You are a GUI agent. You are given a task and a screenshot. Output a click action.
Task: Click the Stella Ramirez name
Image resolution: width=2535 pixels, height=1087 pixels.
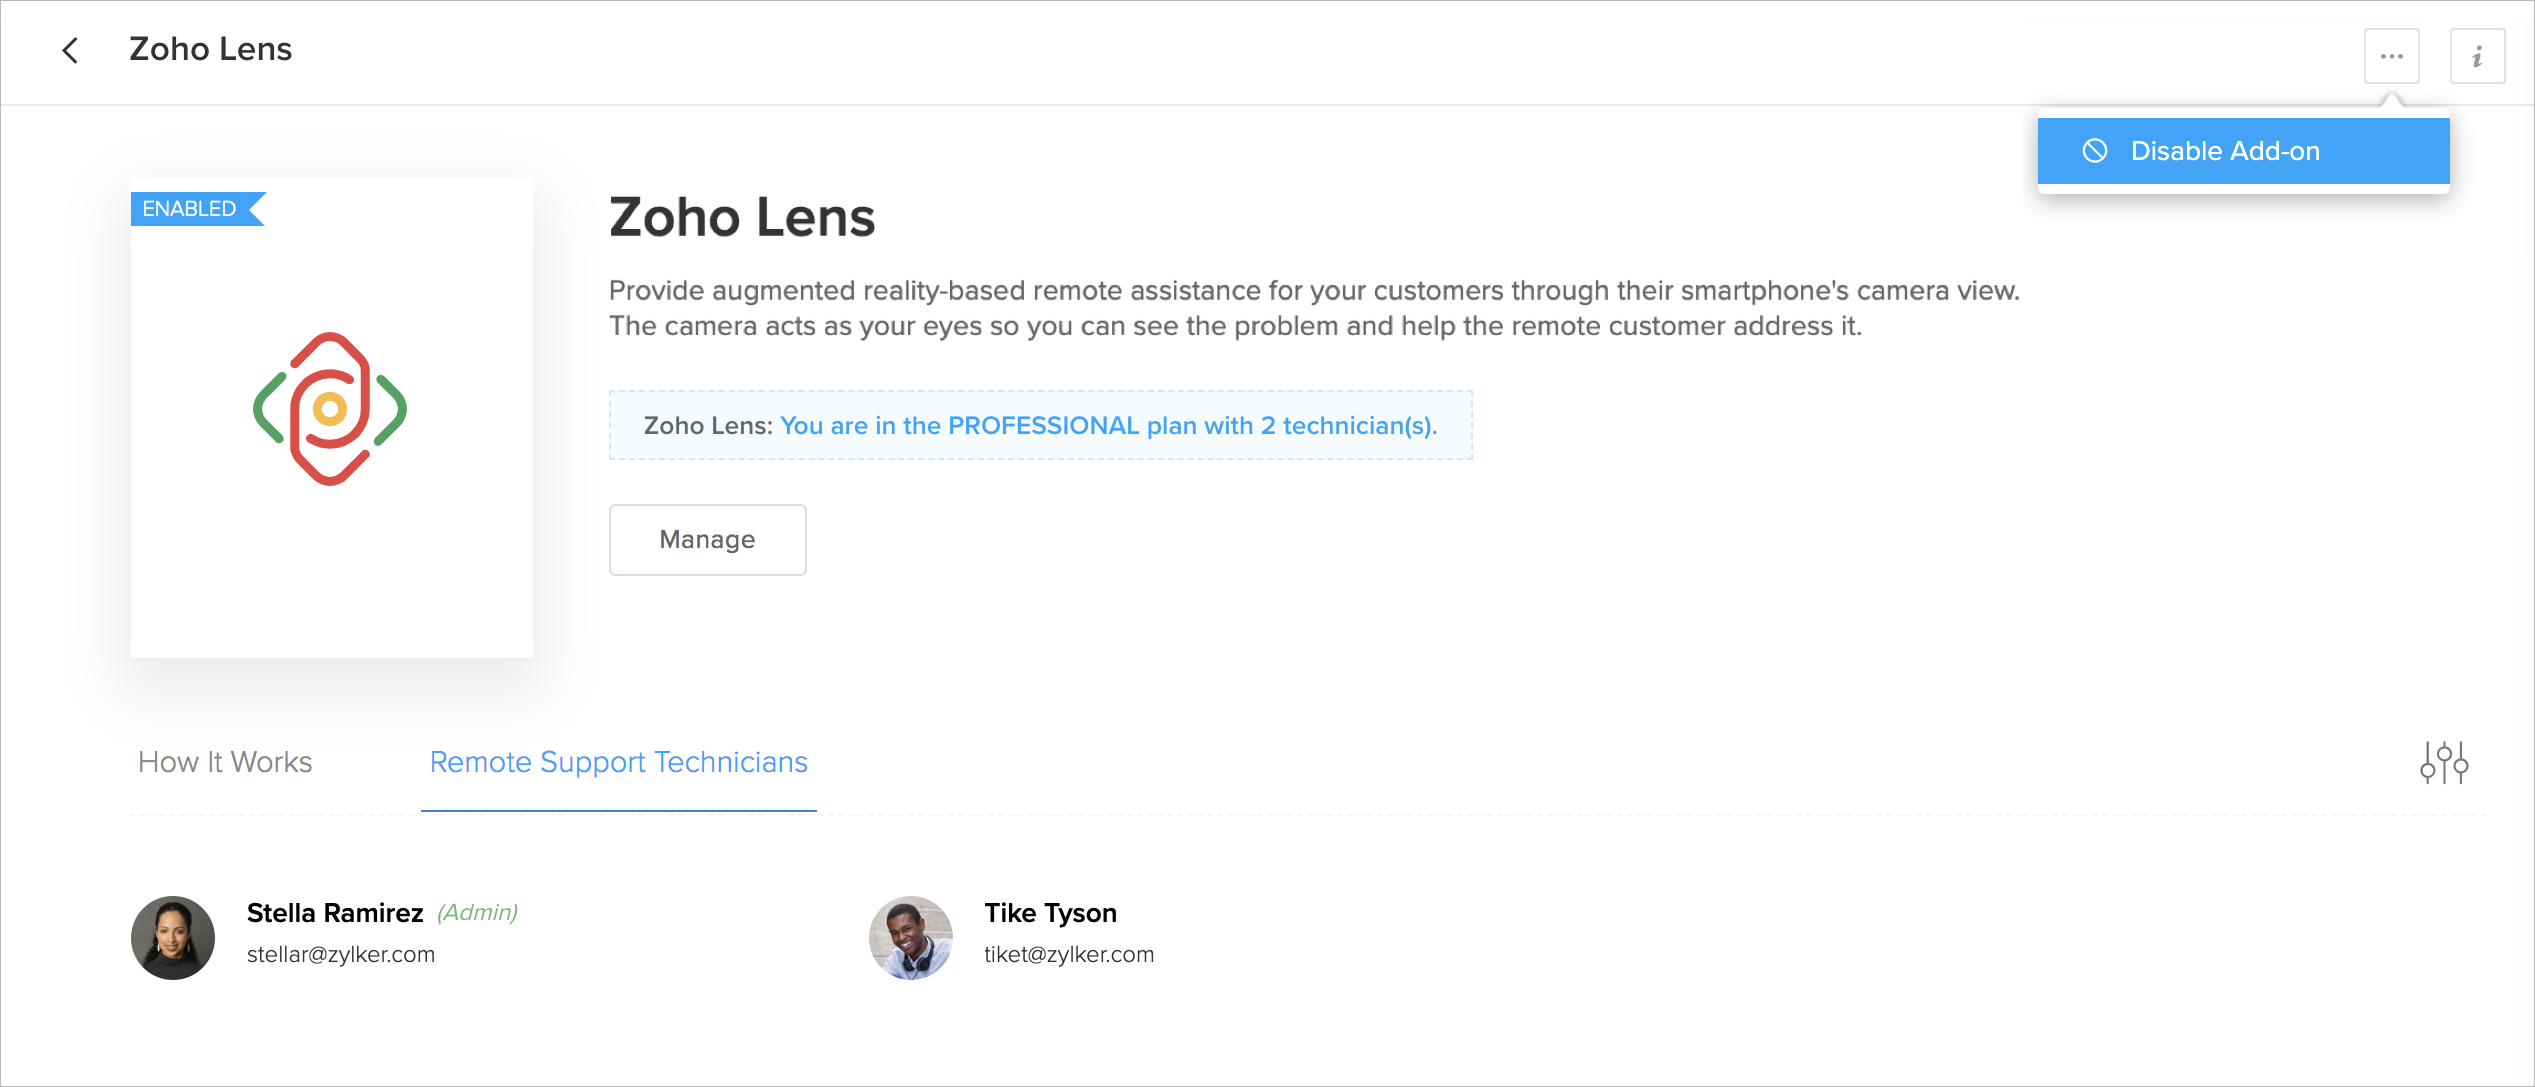(335, 913)
